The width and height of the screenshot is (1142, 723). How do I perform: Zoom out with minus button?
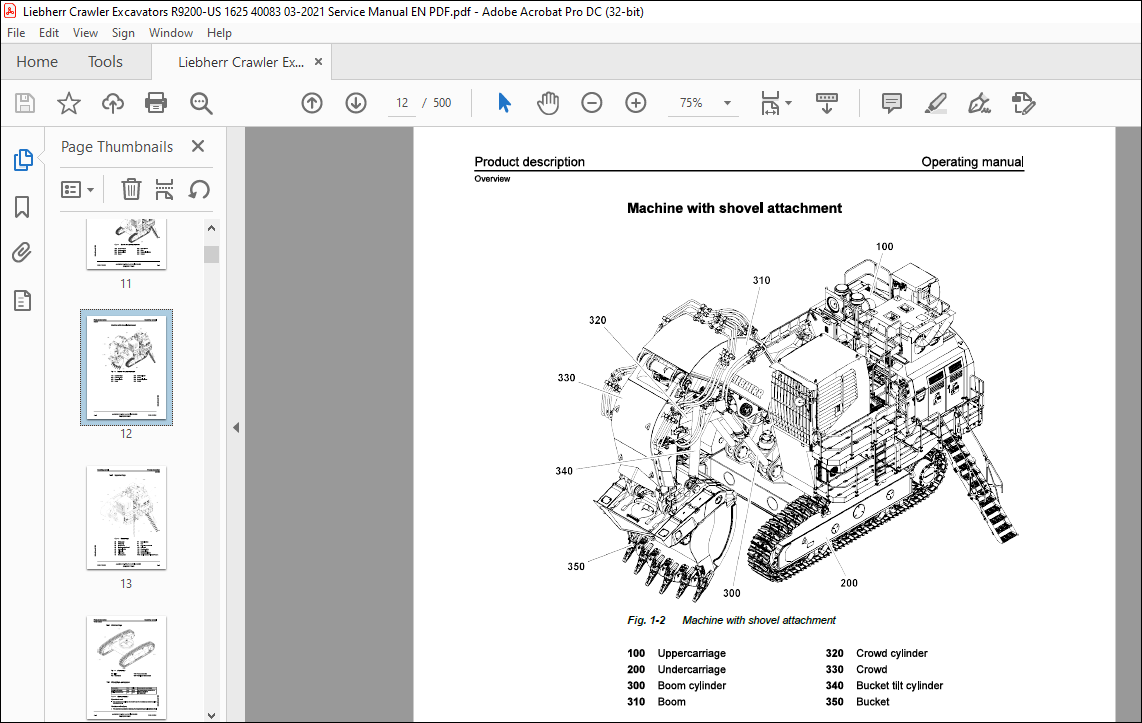pyautogui.click(x=591, y=103)
